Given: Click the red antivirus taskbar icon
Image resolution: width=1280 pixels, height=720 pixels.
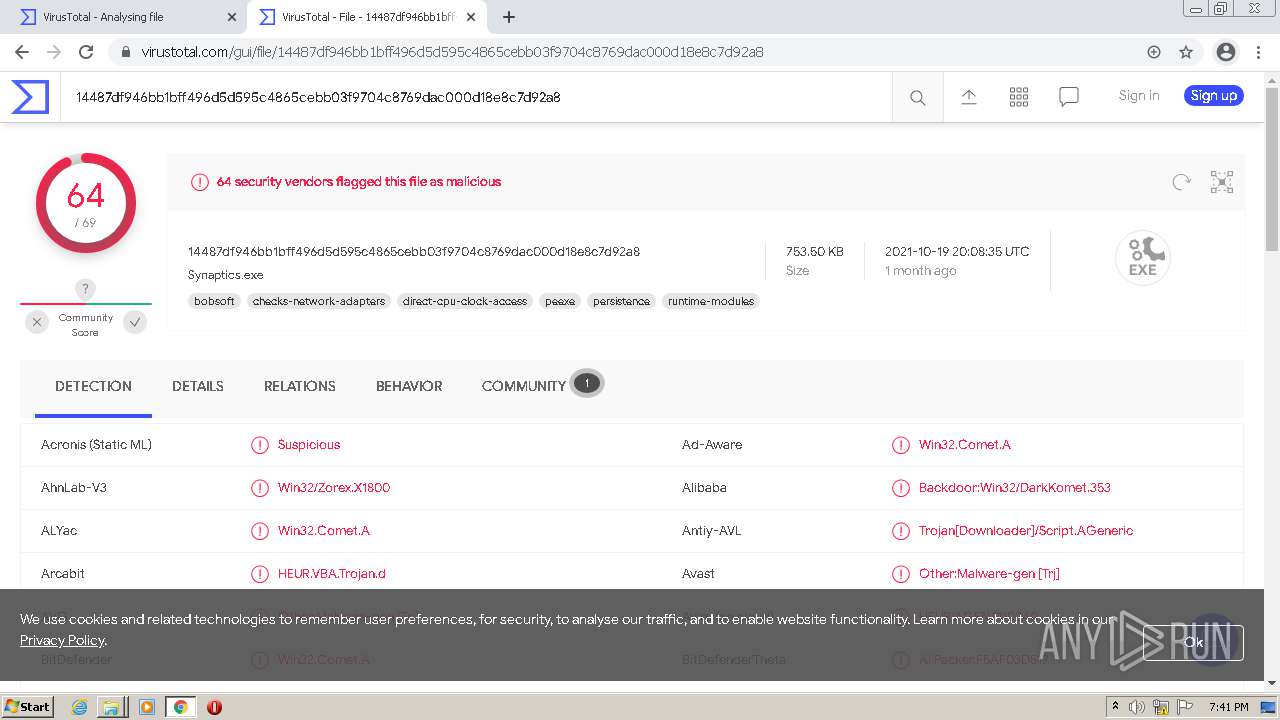Looking at the screenshot, I should point(214,707).
